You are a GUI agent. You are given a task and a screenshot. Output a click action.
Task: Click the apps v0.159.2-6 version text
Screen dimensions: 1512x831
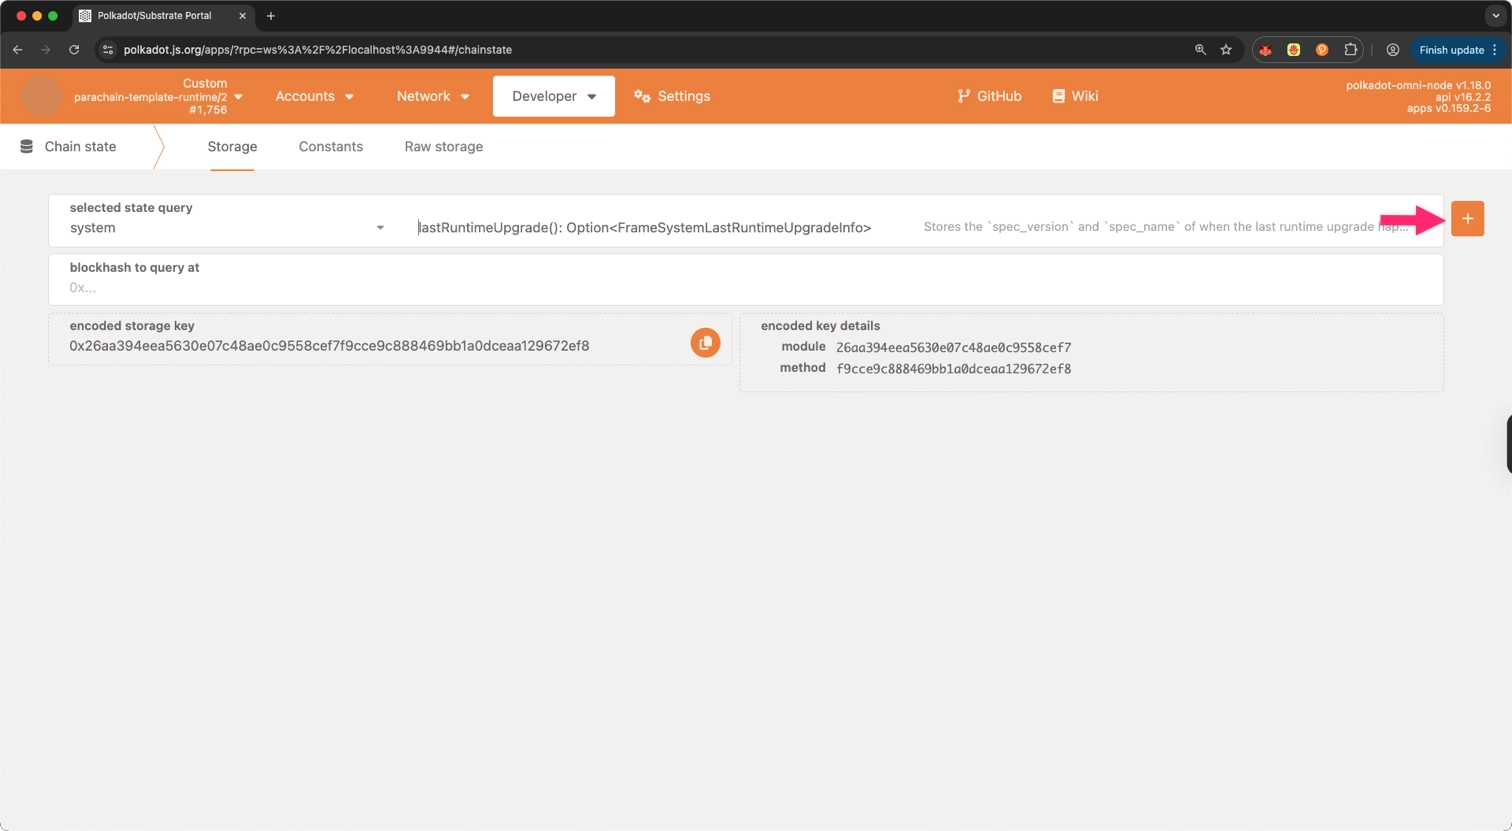1449,108
